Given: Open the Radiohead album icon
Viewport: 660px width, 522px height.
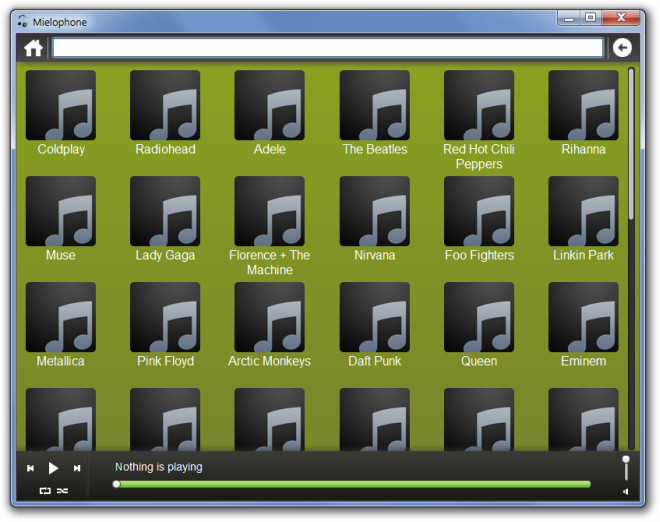Looking at the screenshot, I should pyautogui.click(x=165, y=105).
